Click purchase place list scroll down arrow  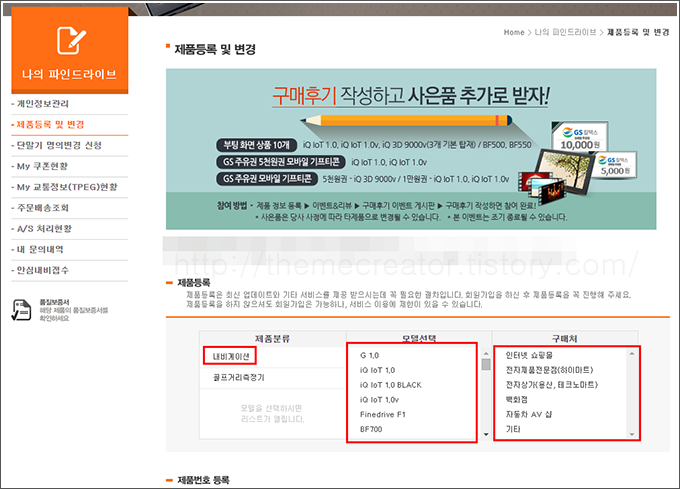(632, 434)
